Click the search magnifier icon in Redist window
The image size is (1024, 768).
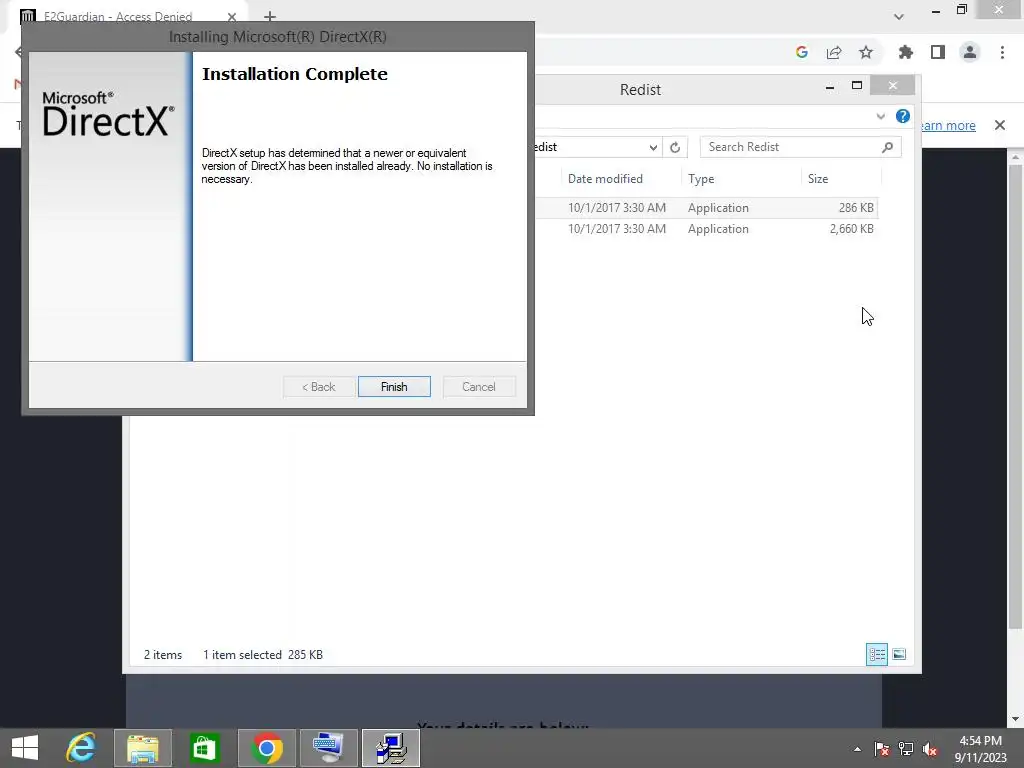887,147
